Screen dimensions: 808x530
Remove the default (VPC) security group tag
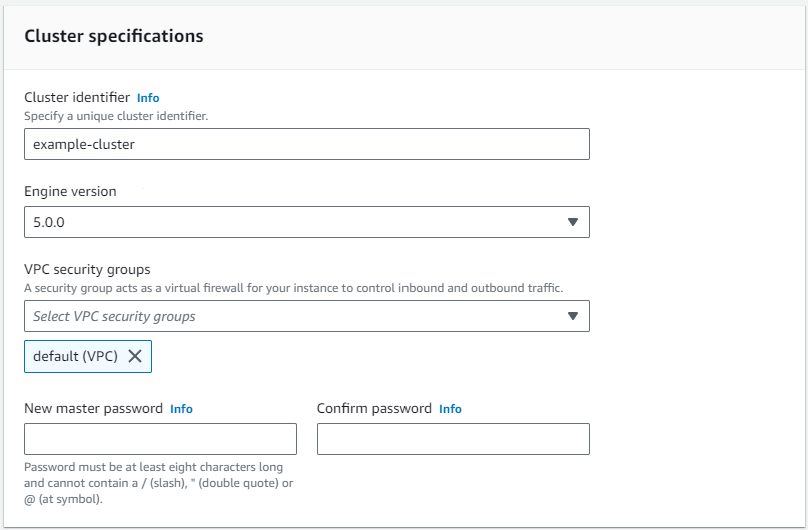(135, 357)
